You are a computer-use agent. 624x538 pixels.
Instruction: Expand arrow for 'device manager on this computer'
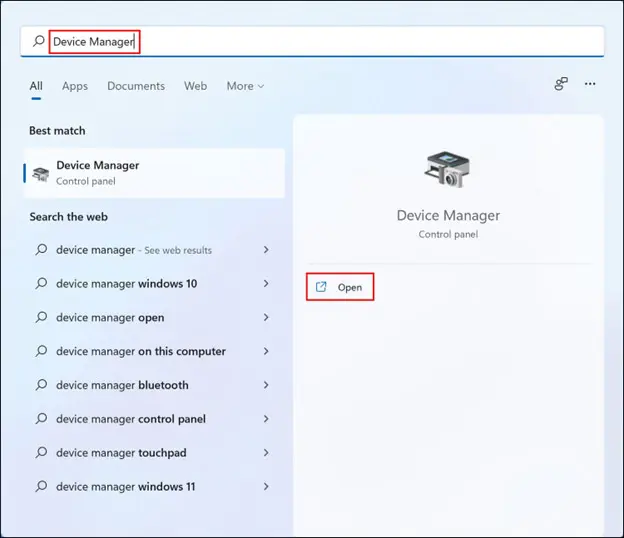click(x=266, y=351)
